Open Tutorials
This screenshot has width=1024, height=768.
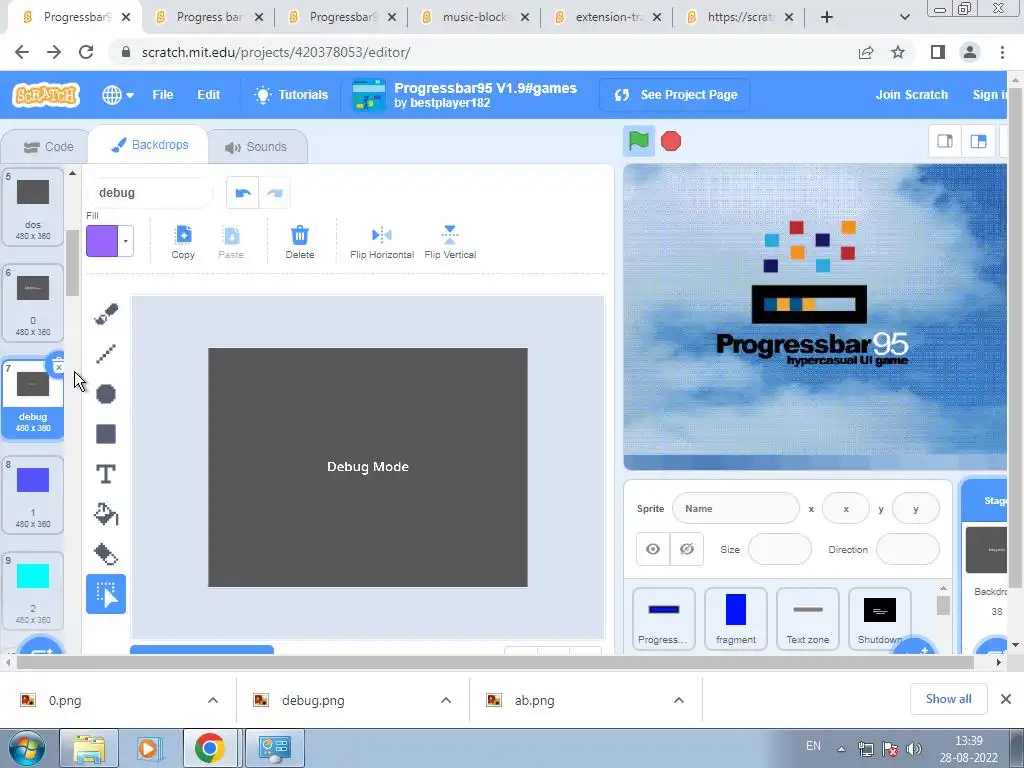click(291, 95)
